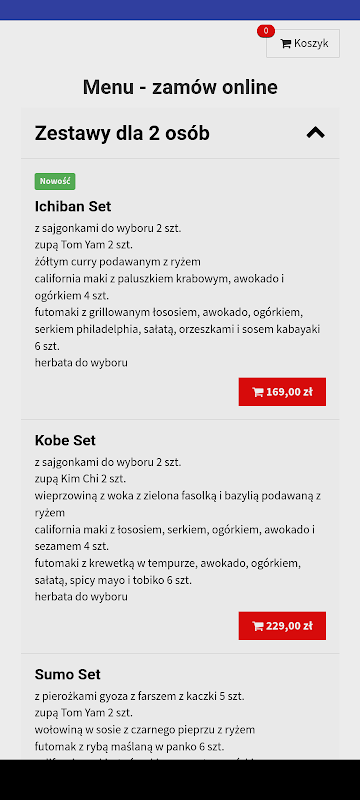
Task: Open the Ichiban Set title
Action: point(73,207)
